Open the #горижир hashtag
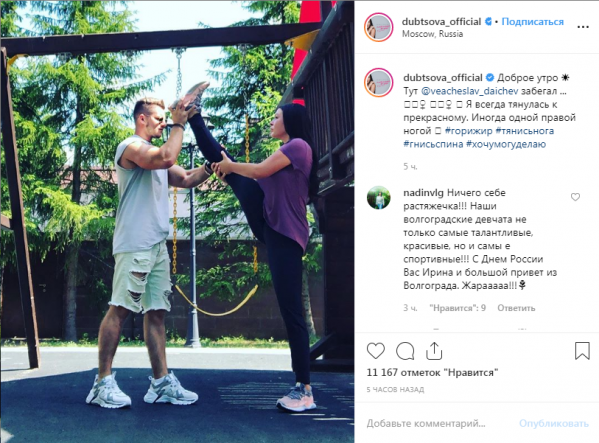The width and height of the screenshot is (599, 443). click(x=468, y=131)
